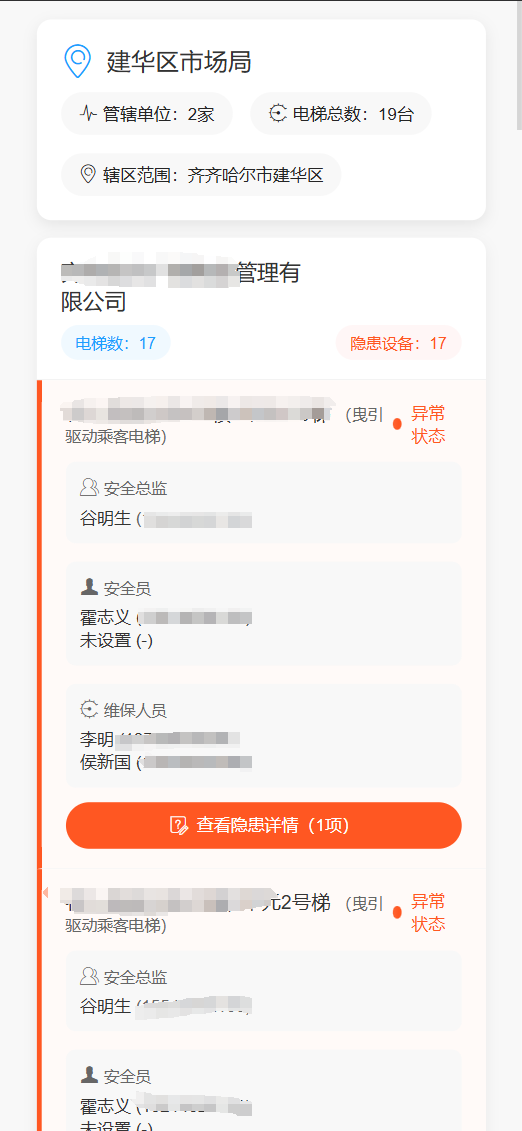
Task: Select the 隐患设备：17 red badge
Action: pos(399,343)
